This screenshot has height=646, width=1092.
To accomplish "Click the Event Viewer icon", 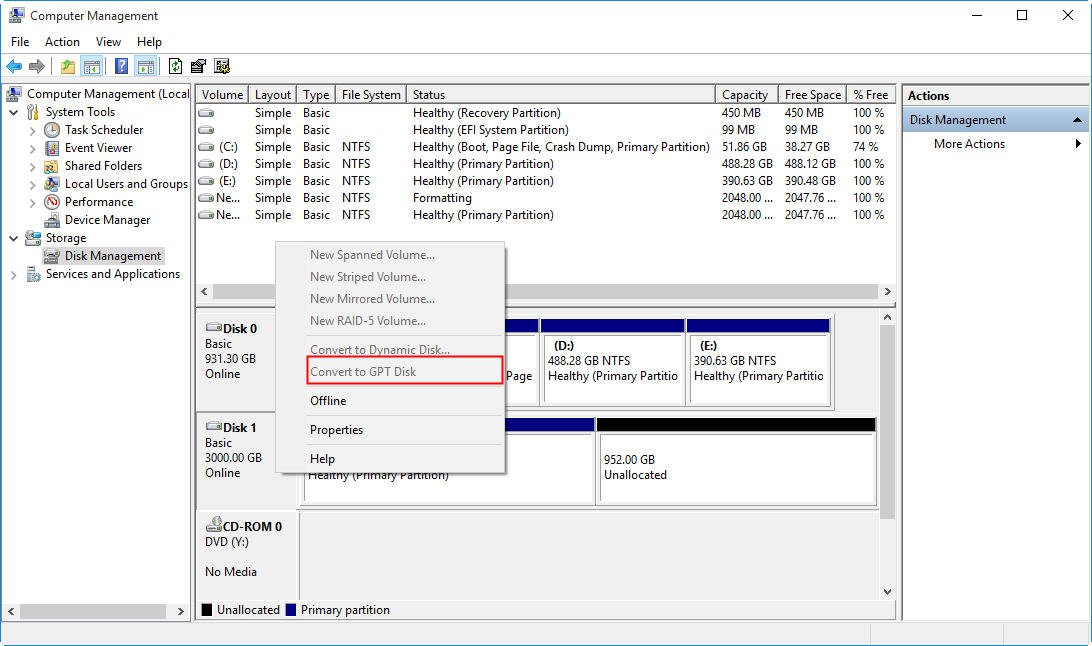I will point(52,148).
